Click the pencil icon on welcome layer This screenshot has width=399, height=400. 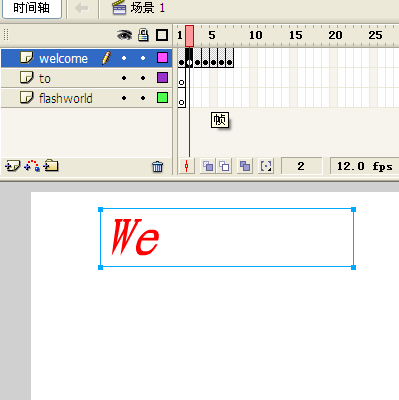pos(106,58)
